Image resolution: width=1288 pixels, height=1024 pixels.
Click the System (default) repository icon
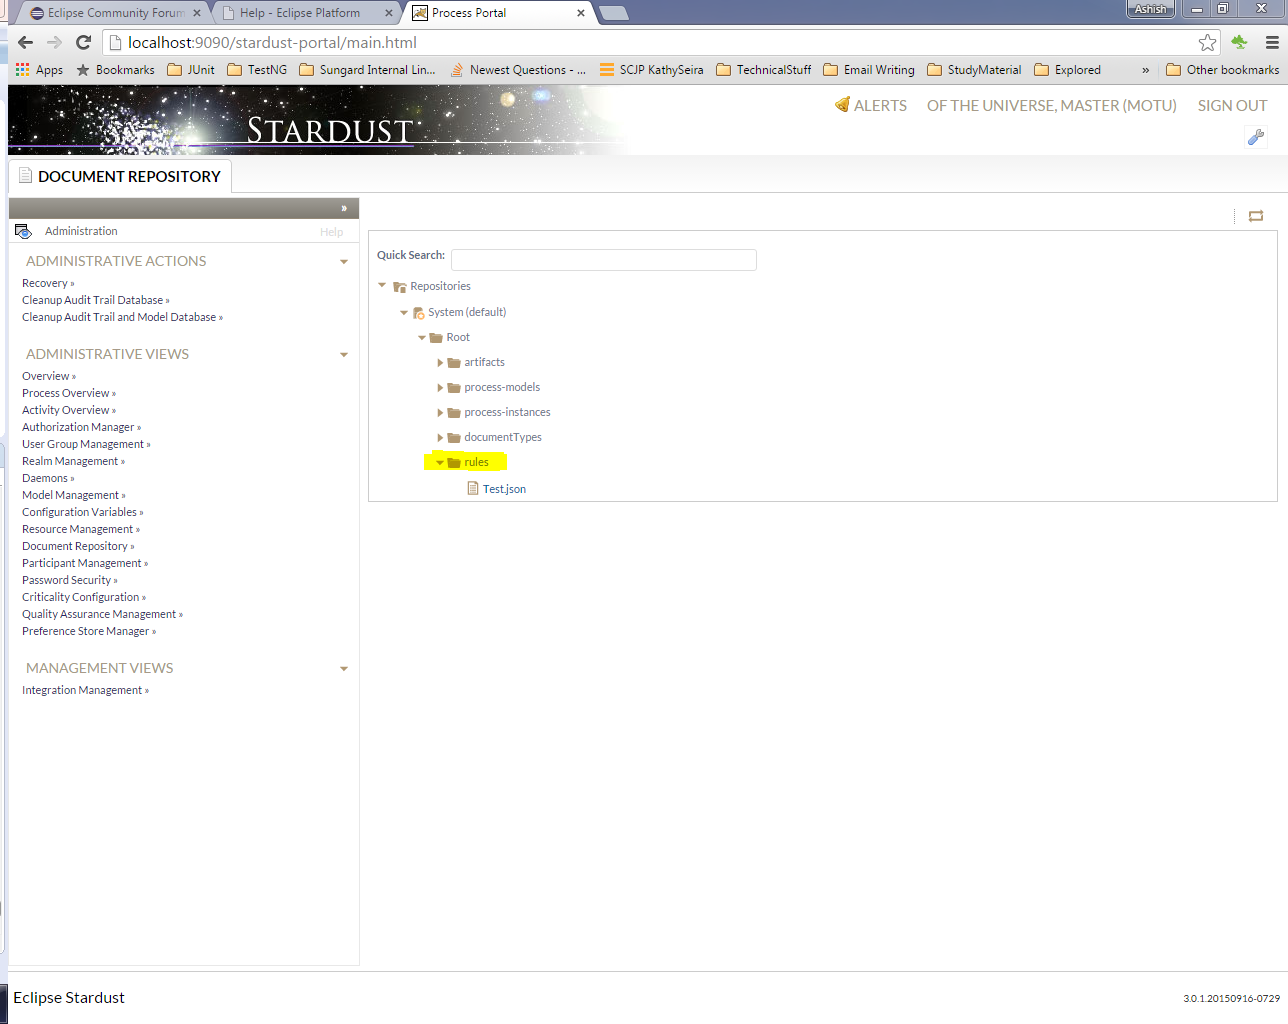(x=418, y=313)
